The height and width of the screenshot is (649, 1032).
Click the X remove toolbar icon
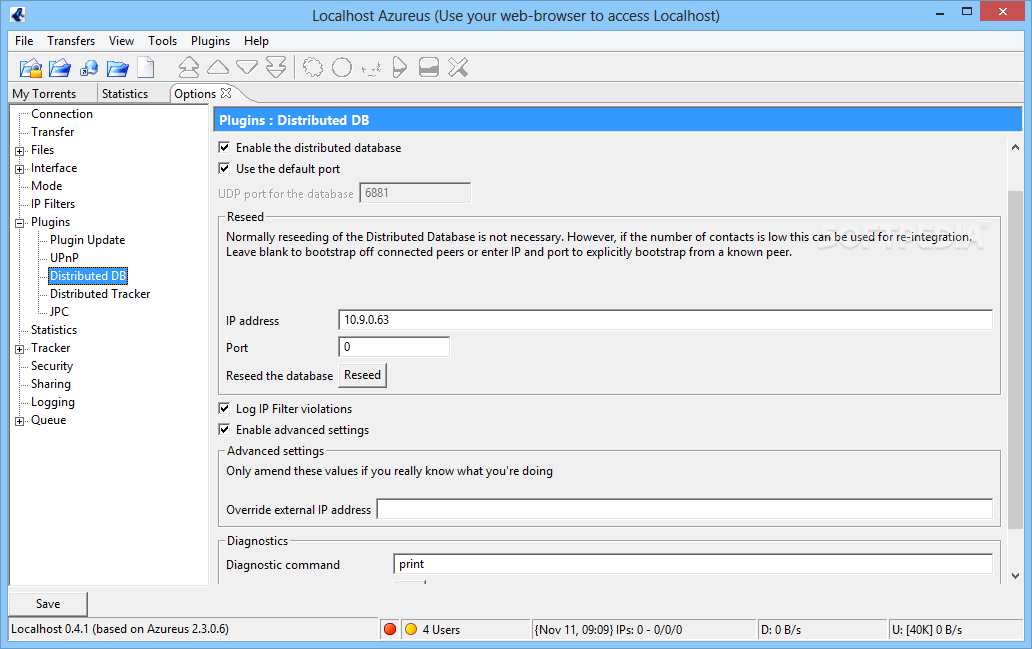click(x=458, y=67)
